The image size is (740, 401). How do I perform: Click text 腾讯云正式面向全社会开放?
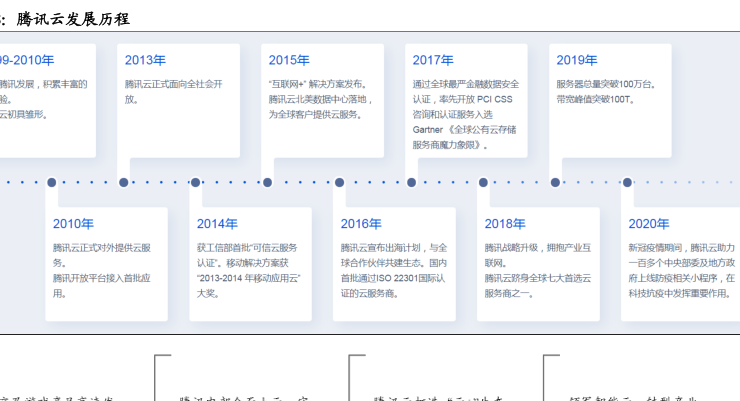[x=174, y=92]
